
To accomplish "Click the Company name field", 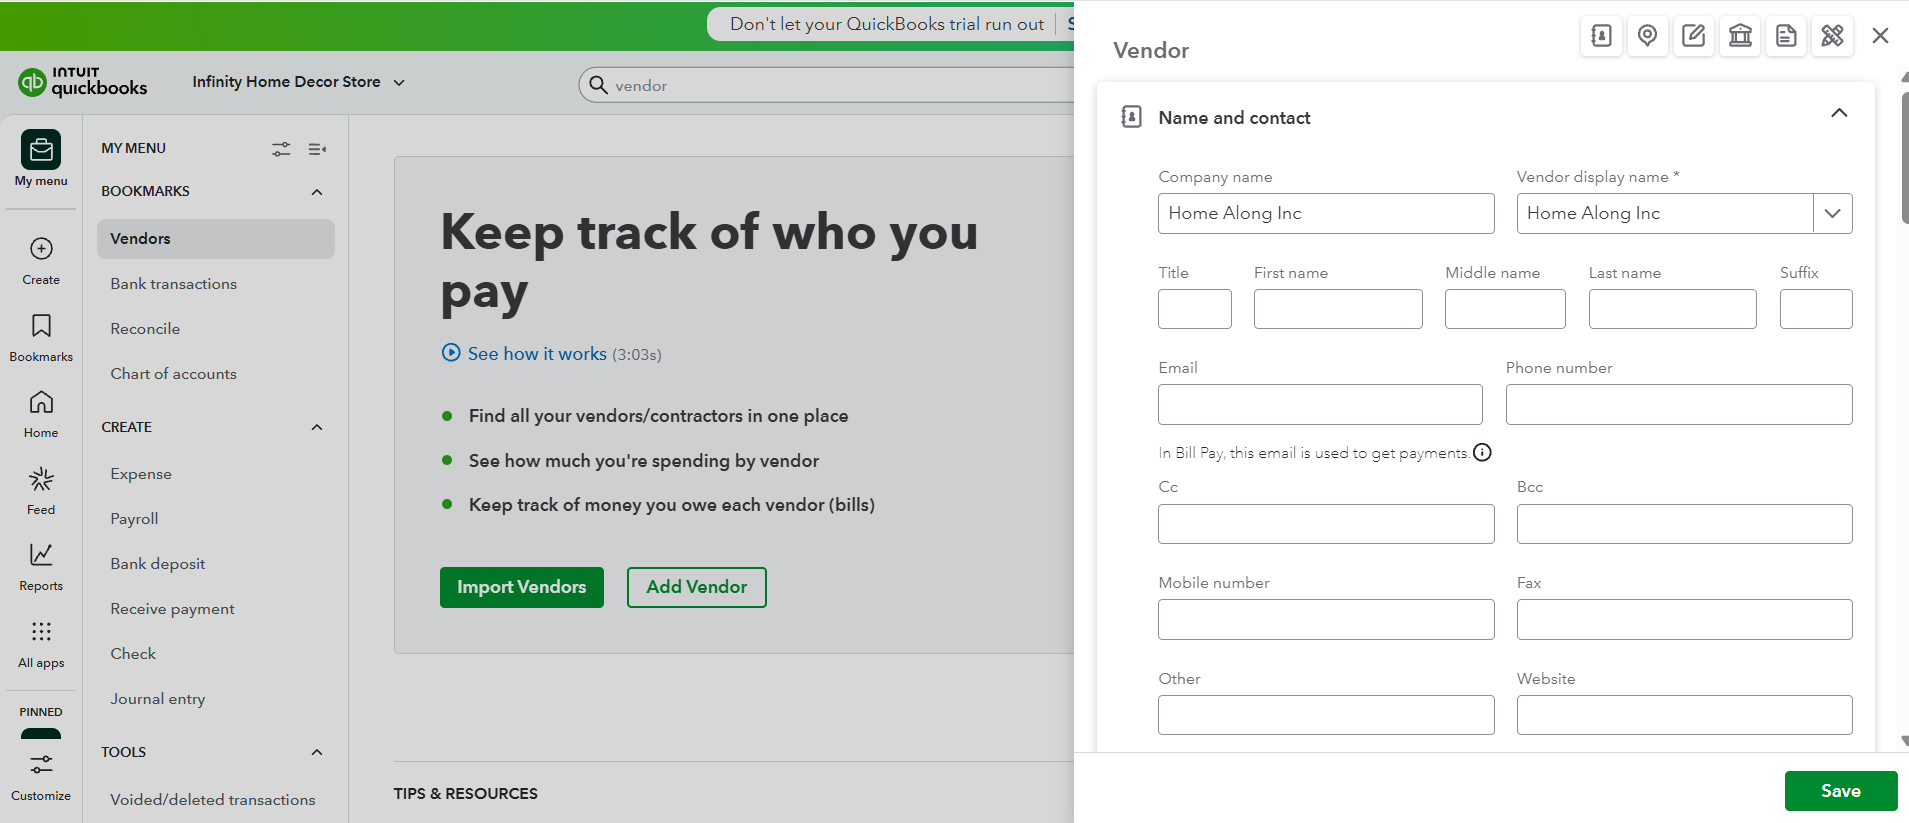I will pos(1326,213).
